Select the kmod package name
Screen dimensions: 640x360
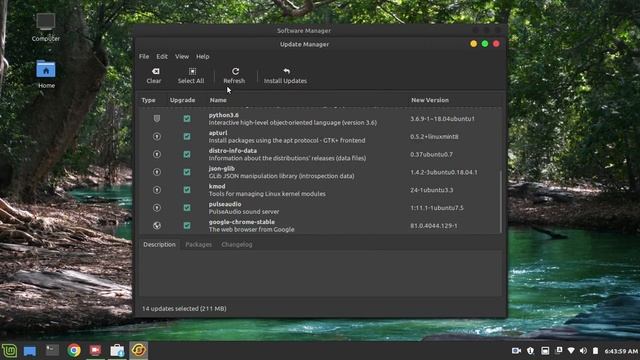point(217,187)
